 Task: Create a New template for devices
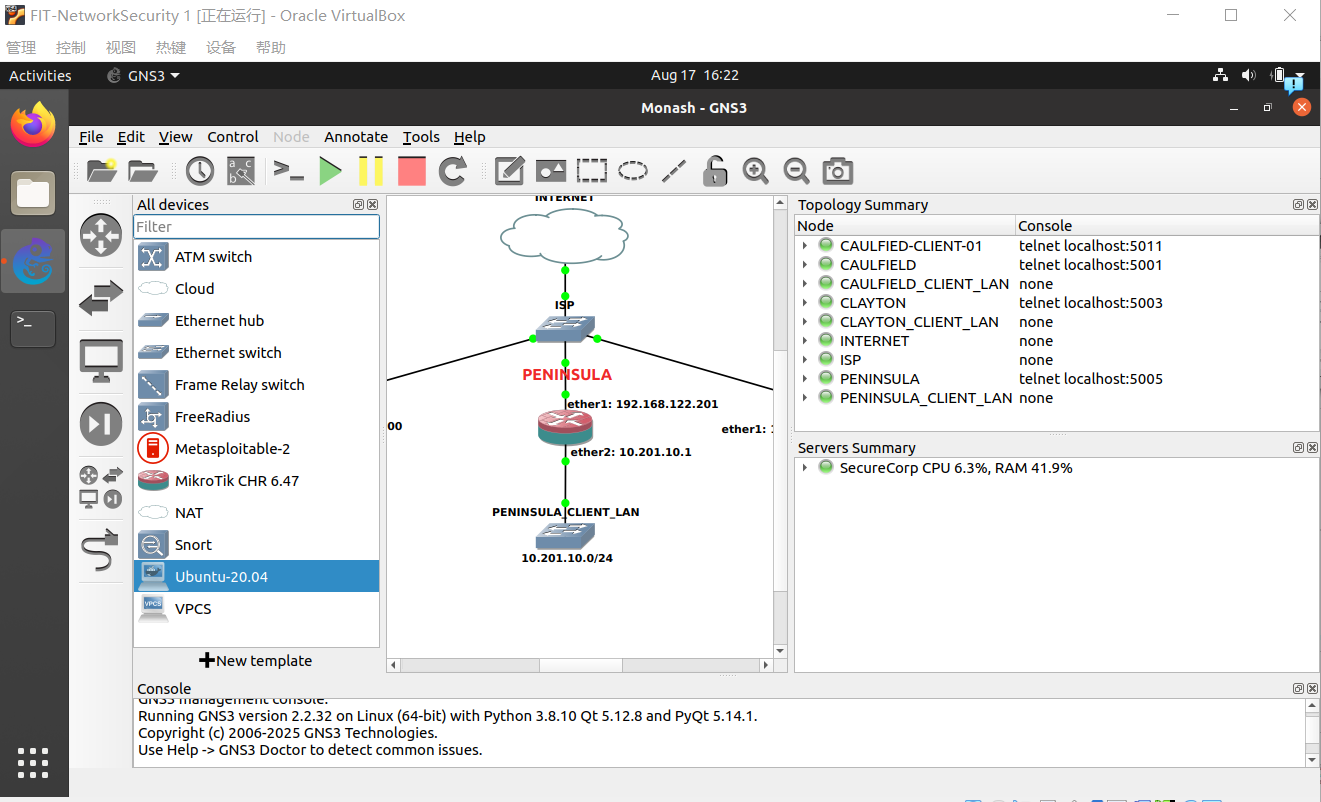[x=256, y=660]
